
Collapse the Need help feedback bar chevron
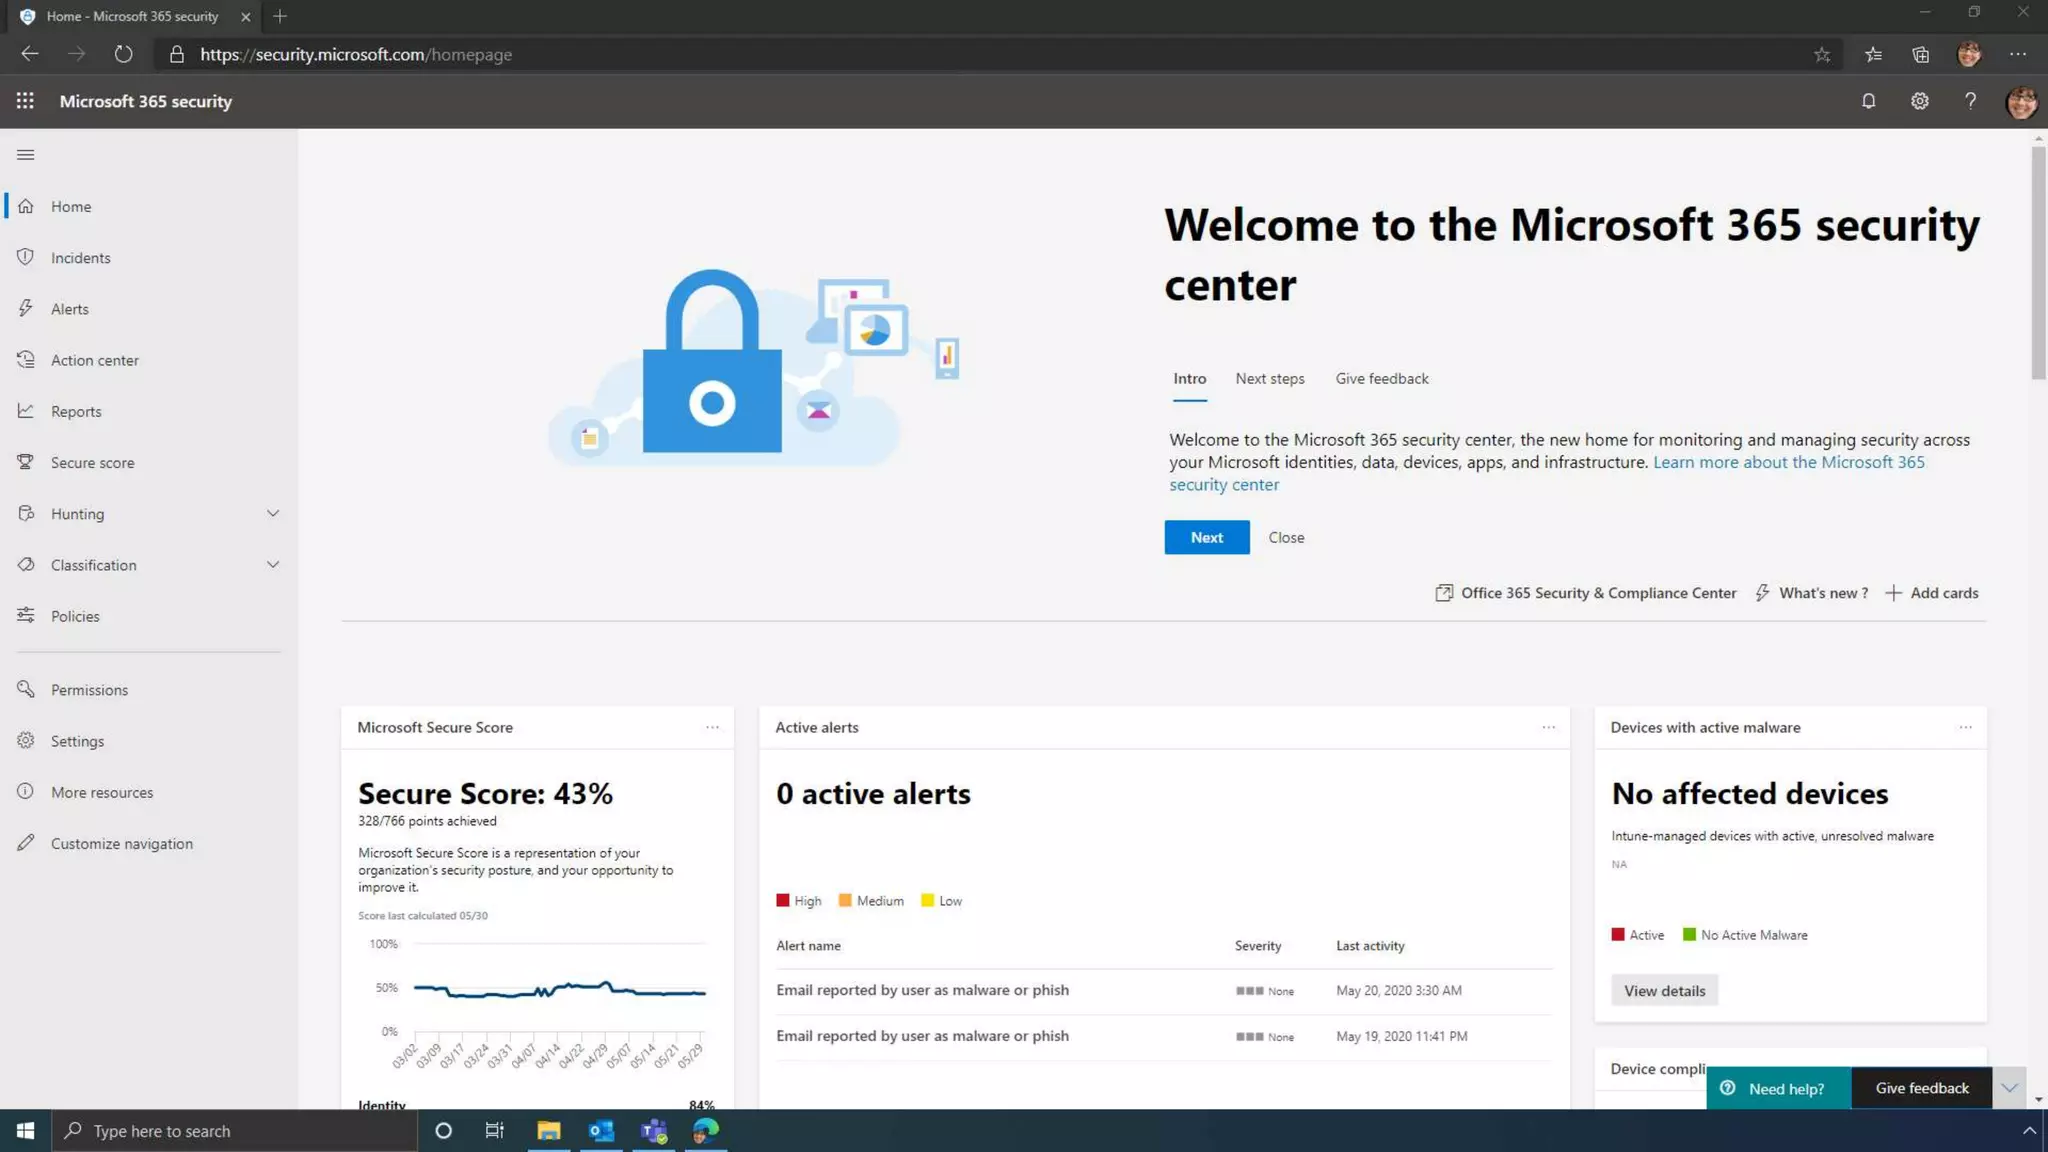(x=2009, y=1088)
